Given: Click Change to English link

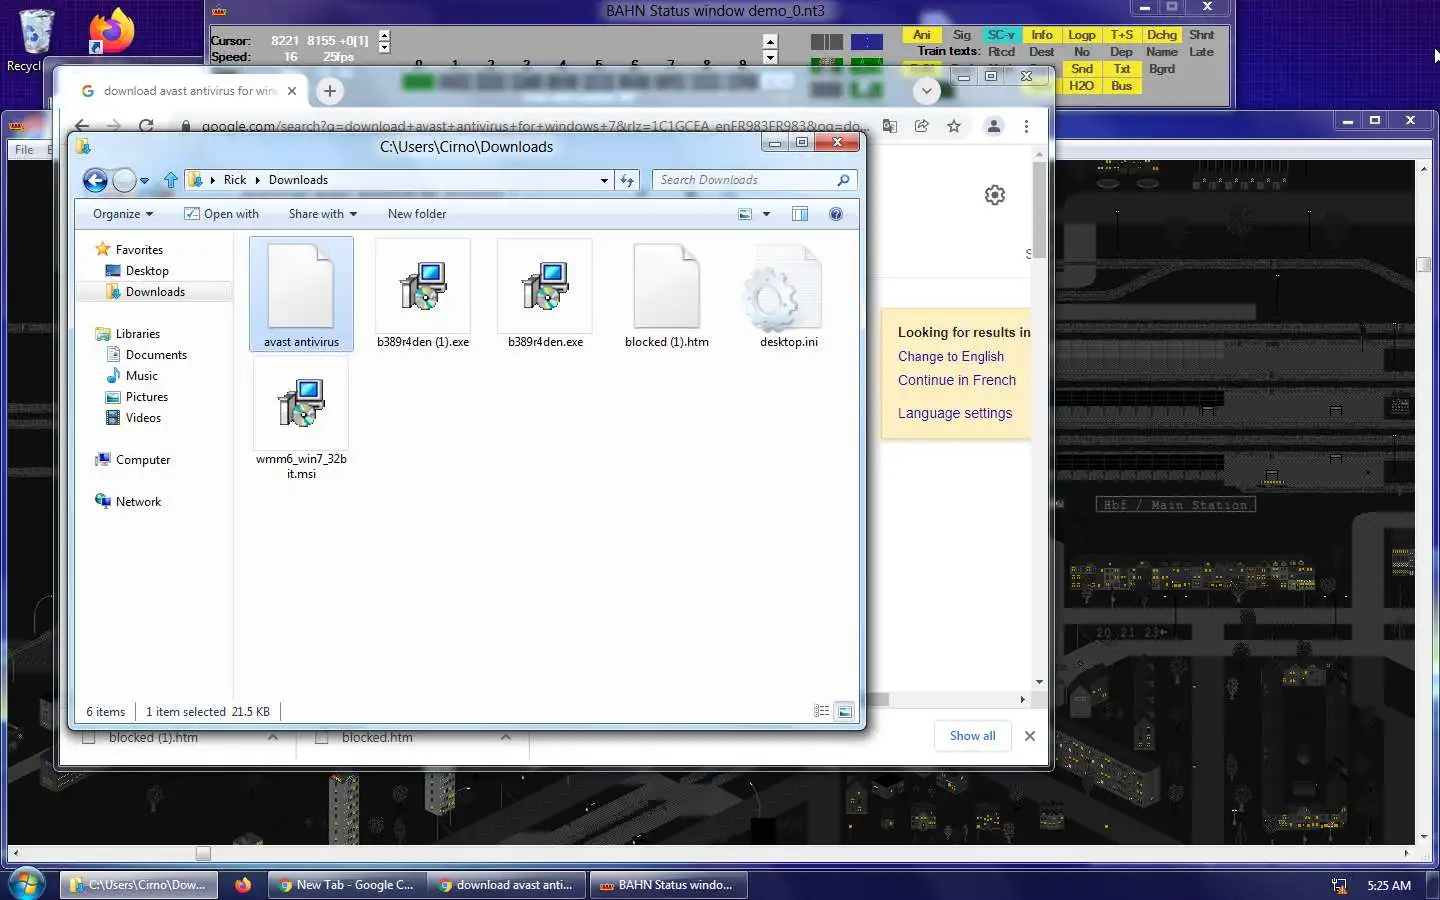Looking at the screenshot, I should click(x=951, y=356).
